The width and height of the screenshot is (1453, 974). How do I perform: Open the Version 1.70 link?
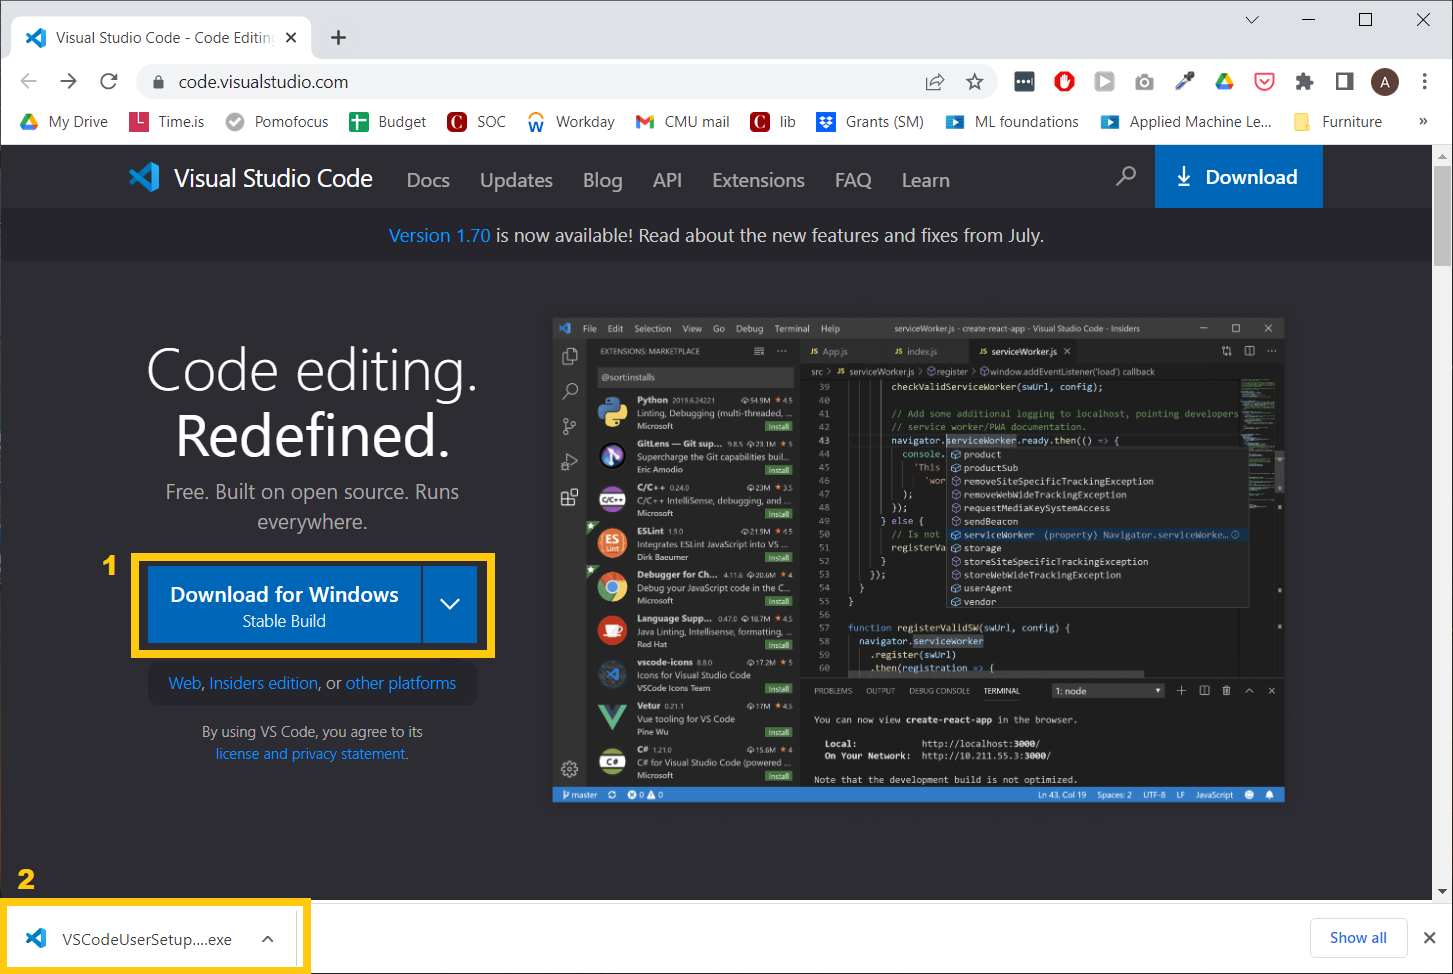tap(439, 236)
